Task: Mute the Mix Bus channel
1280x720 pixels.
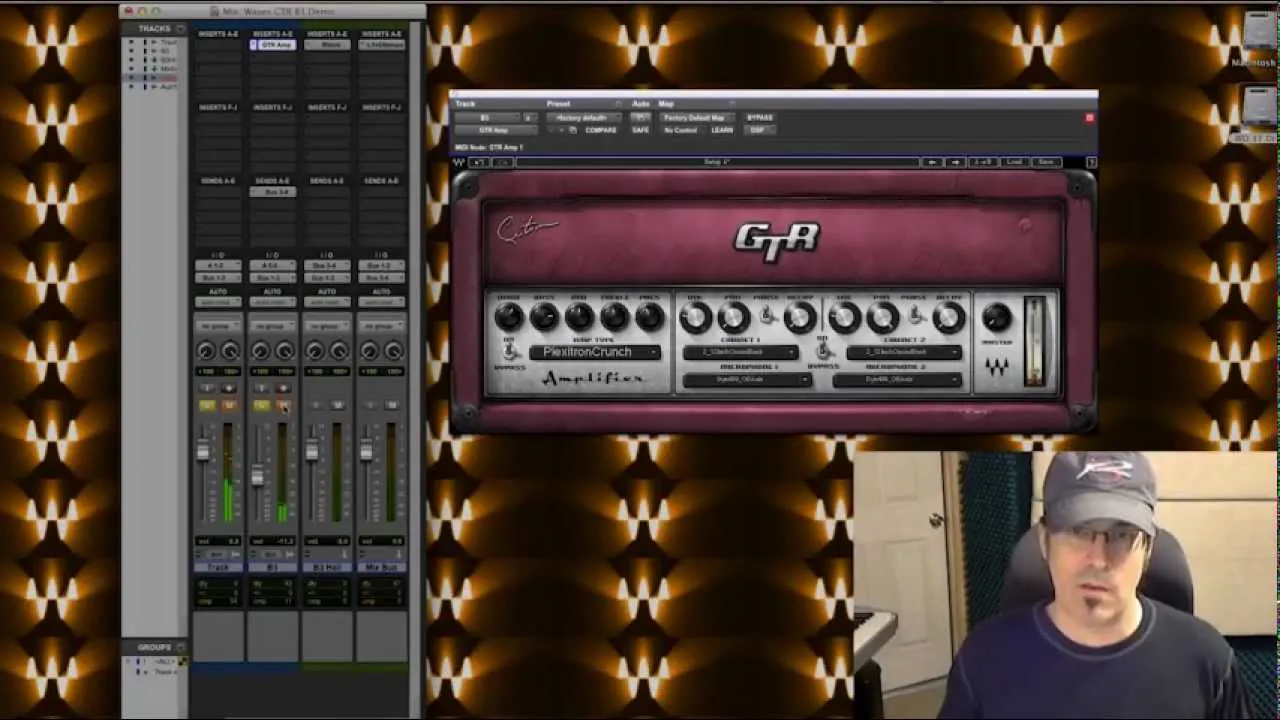Action: pos(391,405)
